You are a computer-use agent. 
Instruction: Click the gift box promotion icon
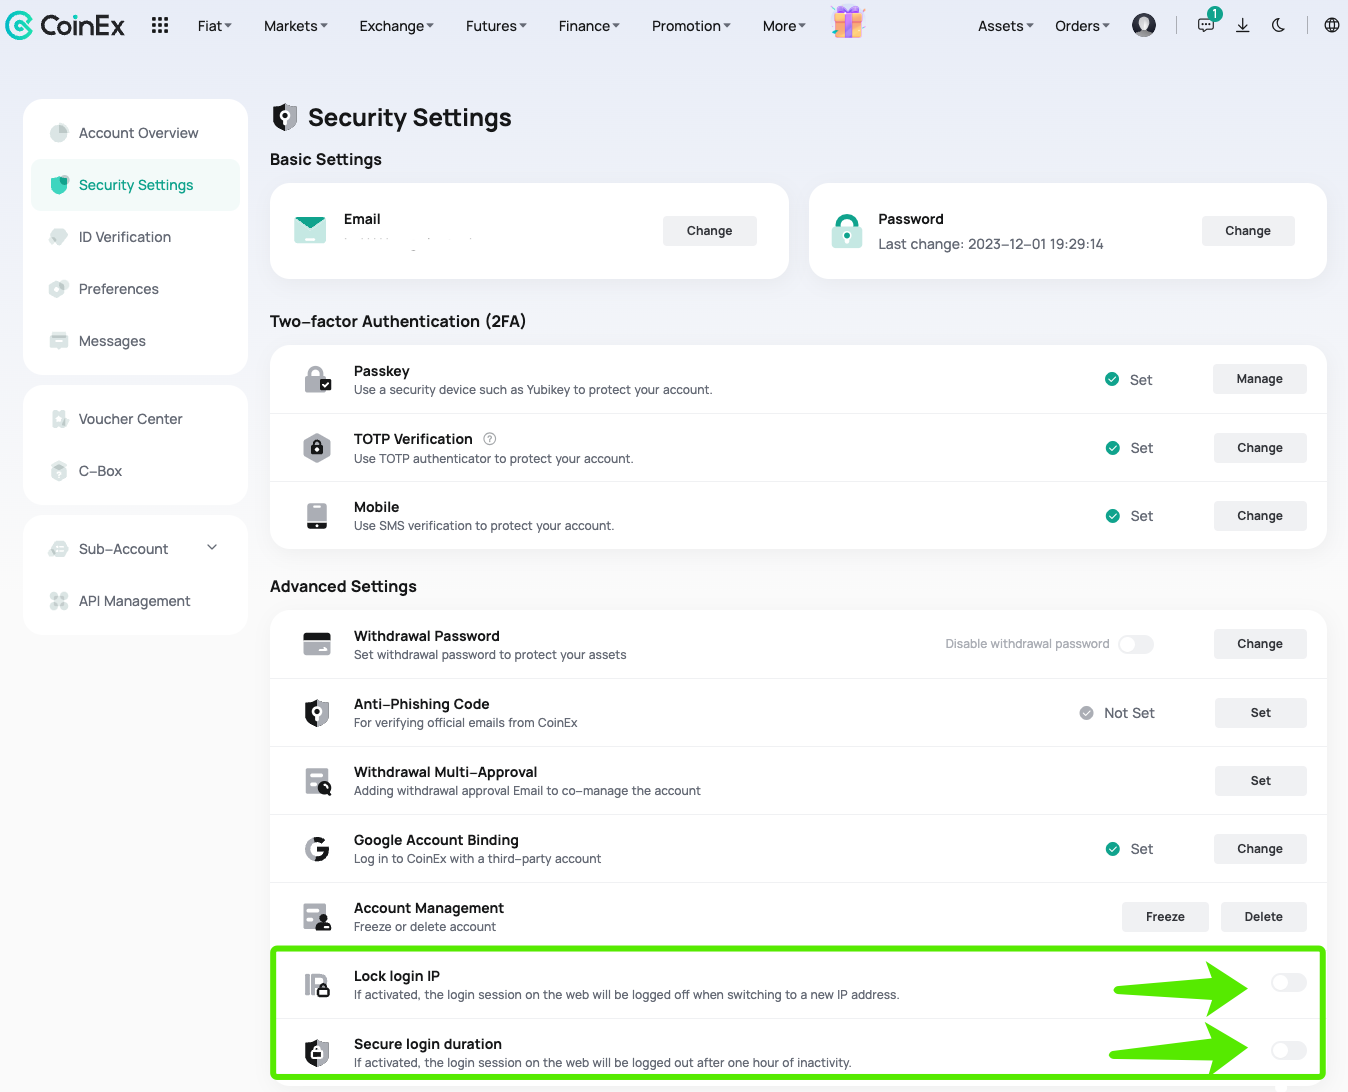click(848, 22)
